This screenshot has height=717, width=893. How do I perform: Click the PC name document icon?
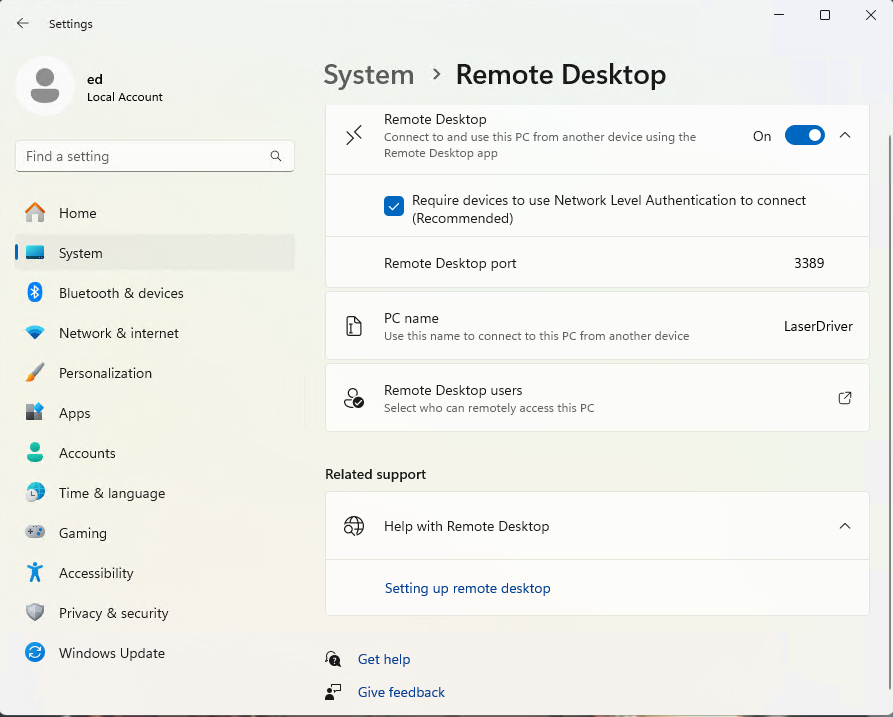pyautogui.click(x=353, y=326)
